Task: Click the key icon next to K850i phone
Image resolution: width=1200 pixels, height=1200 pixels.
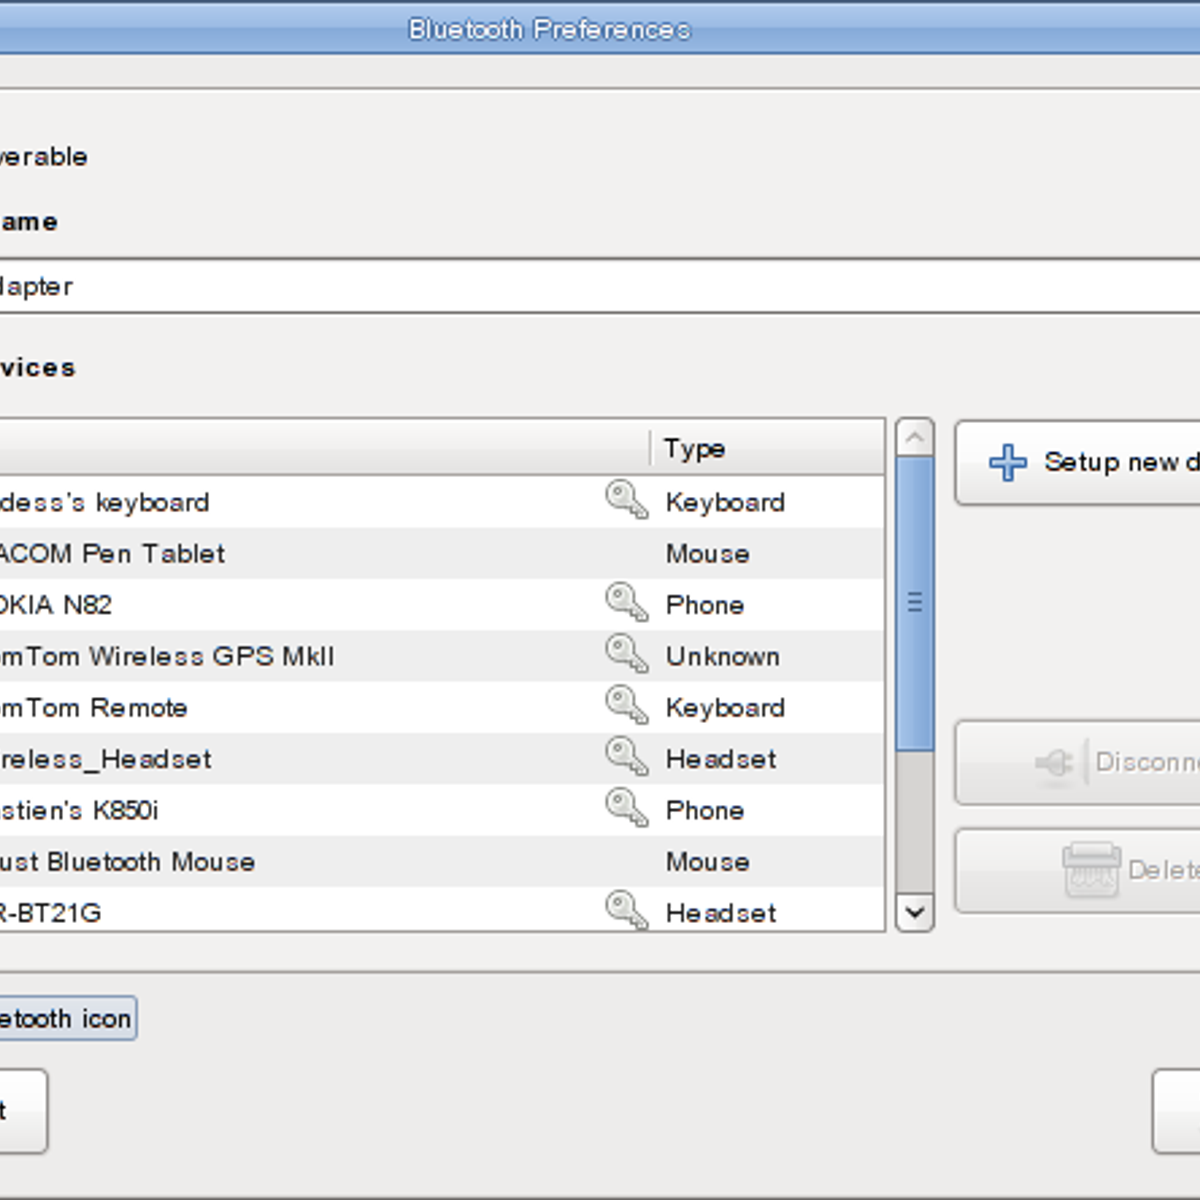Action: 627,807
